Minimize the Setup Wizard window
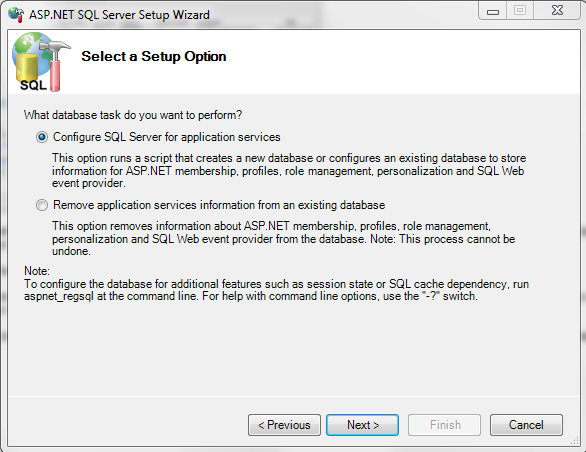586x452 pixels. [x=493, y=11]
